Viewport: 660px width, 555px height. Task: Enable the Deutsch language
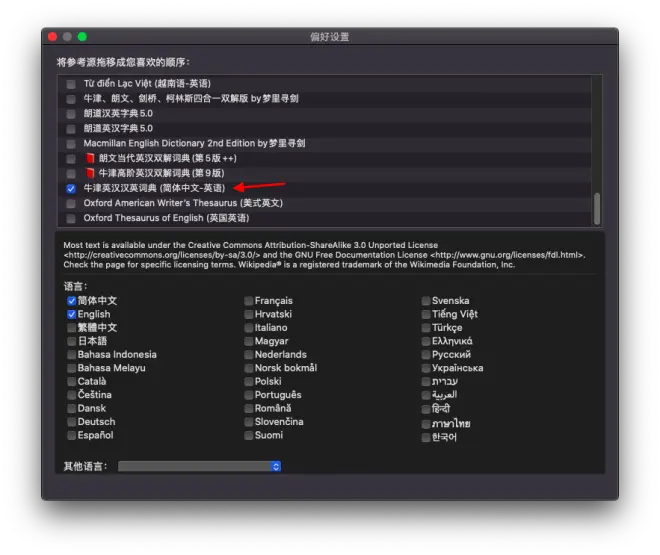72,422
